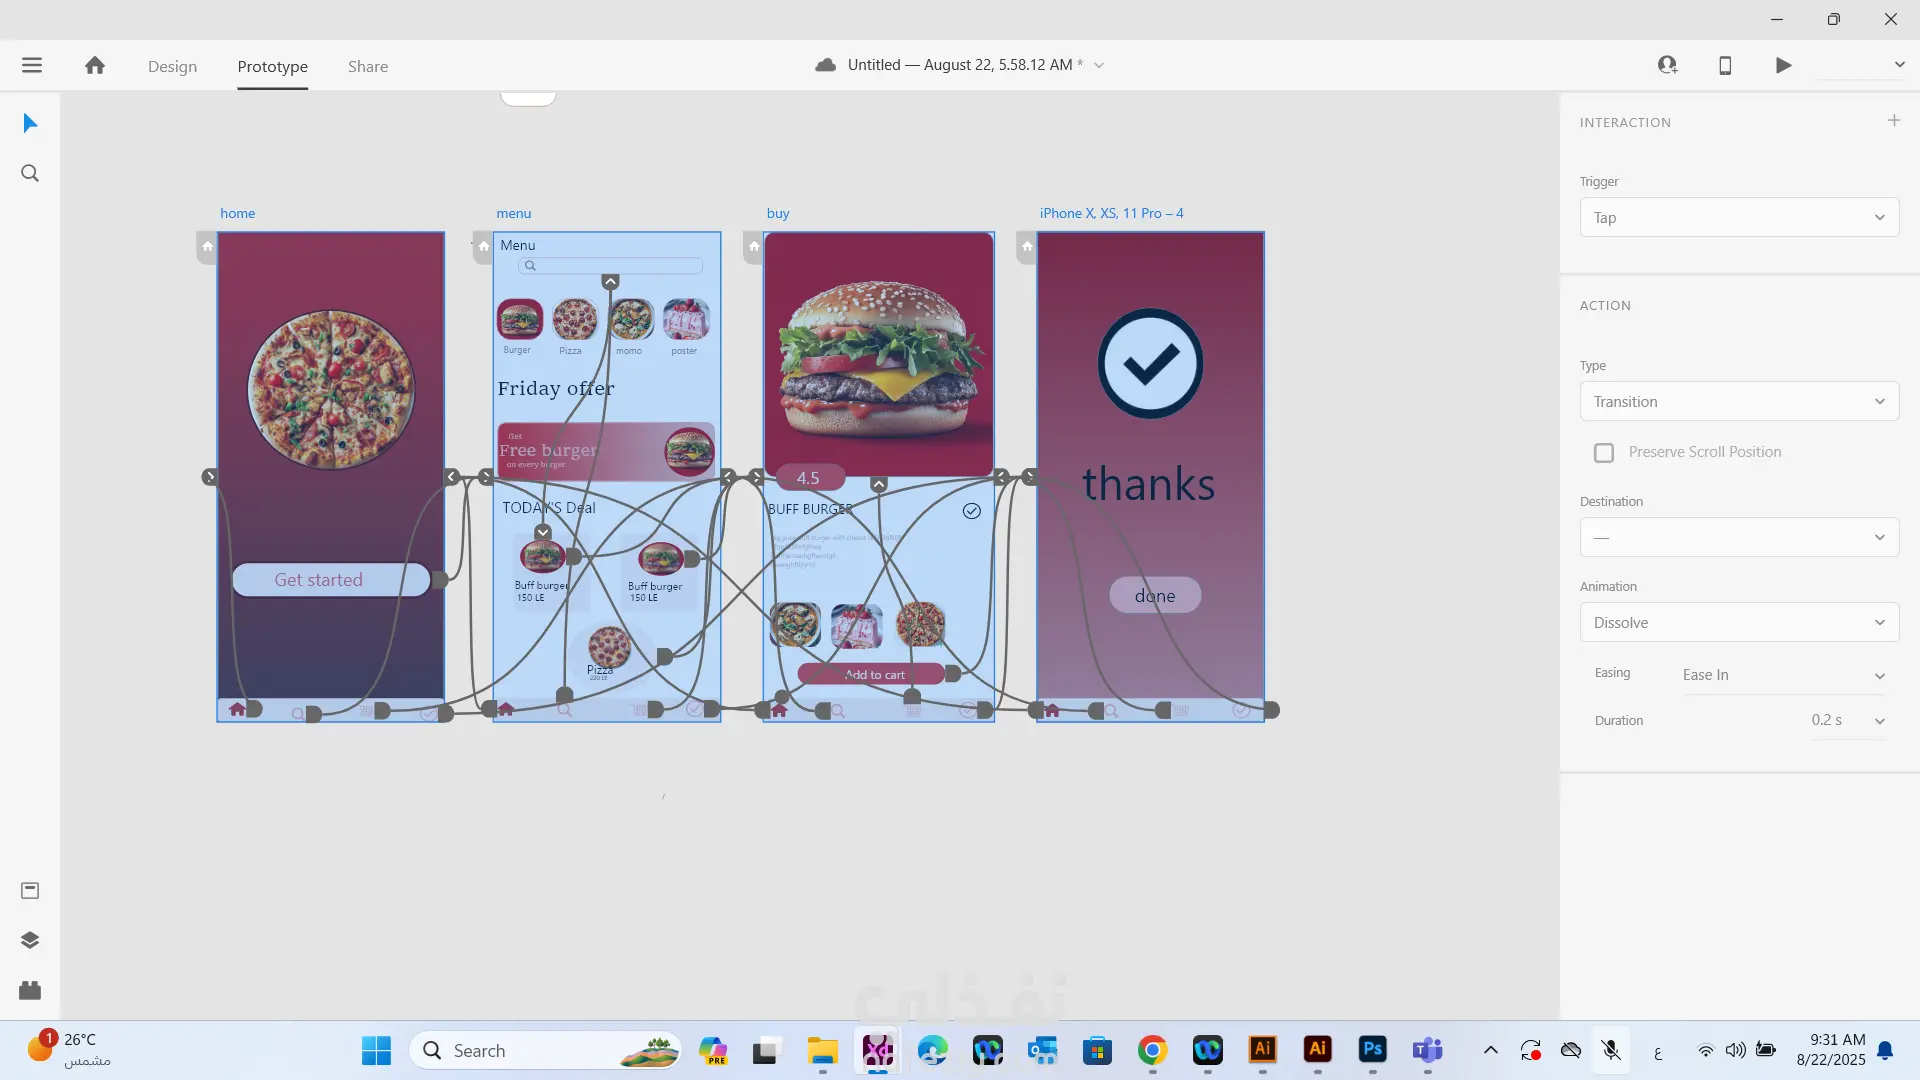The height and width of the screenshot is (1080, 1920).
Task: Go to the Home screen icon
Action: pyautogui.click(x=95, y=66)
